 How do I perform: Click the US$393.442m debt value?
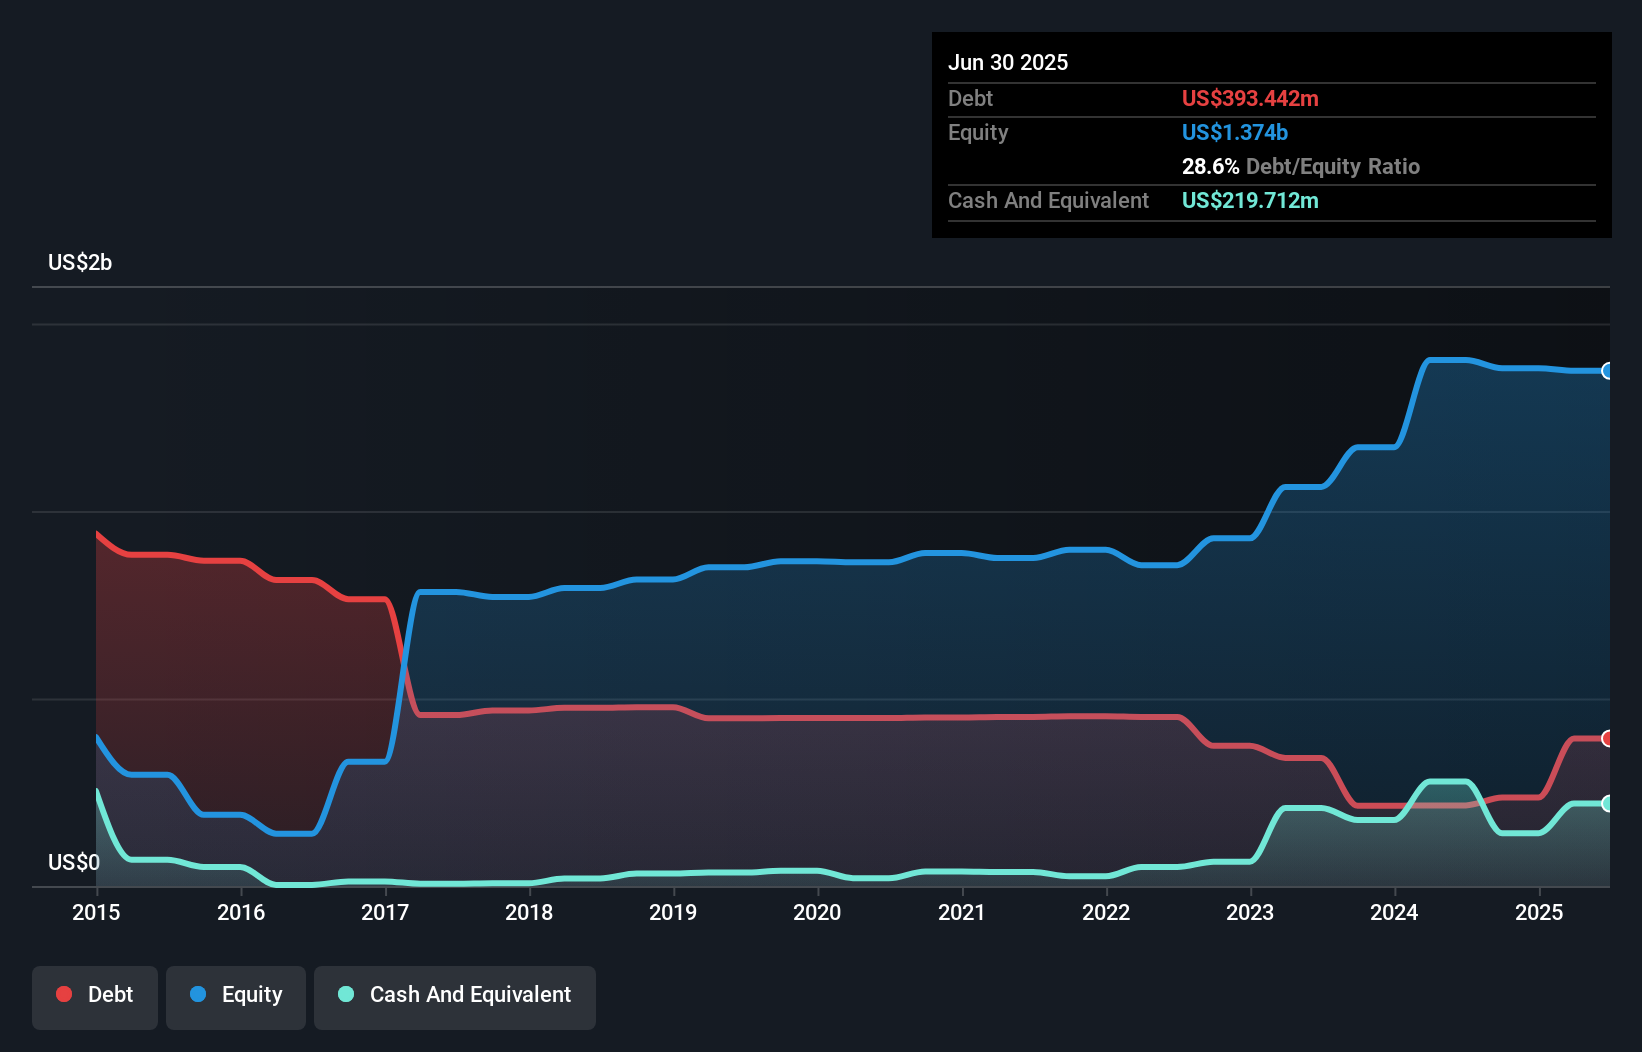[1250, 98]
